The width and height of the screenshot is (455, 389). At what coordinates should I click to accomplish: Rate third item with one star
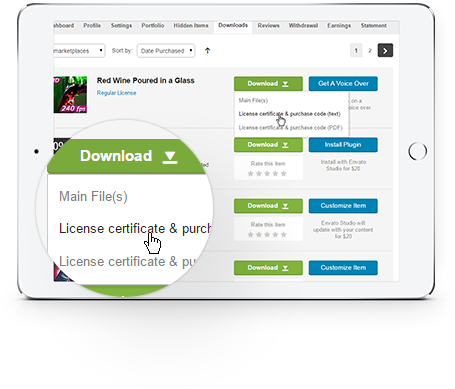pyautogui.click(x=250, y=235)
